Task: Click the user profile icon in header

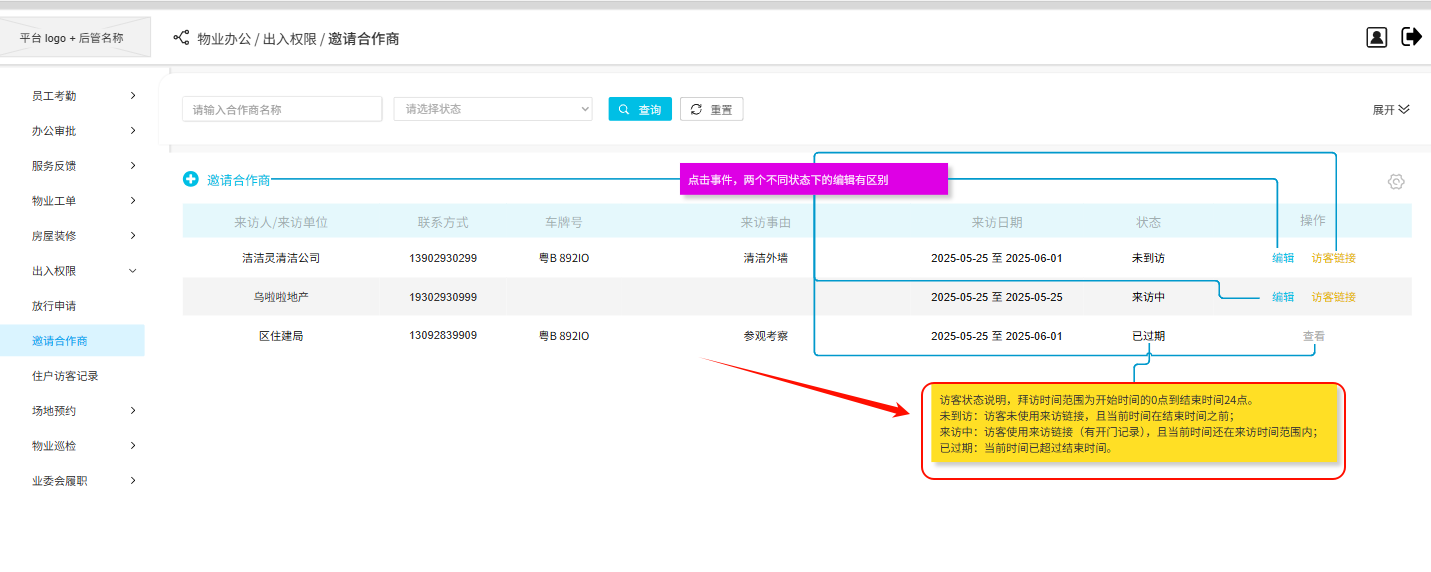Action: tap(1377, 38)
